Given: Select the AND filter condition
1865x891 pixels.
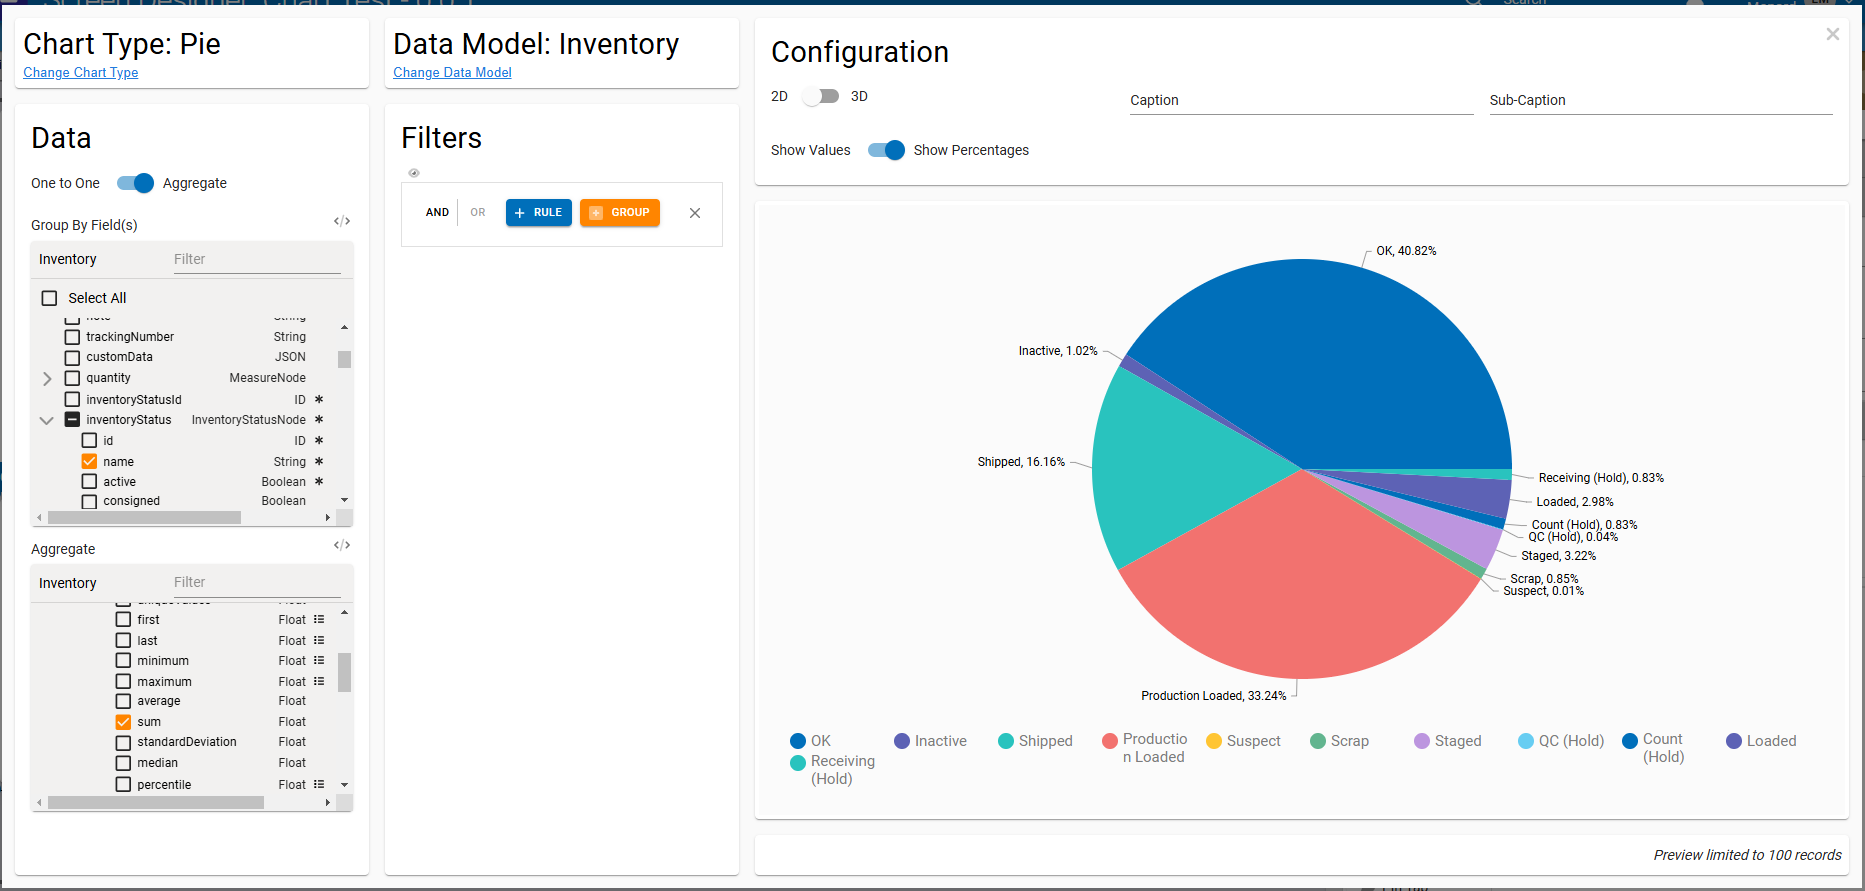Looking at the screenshot, I should (437, 212).
